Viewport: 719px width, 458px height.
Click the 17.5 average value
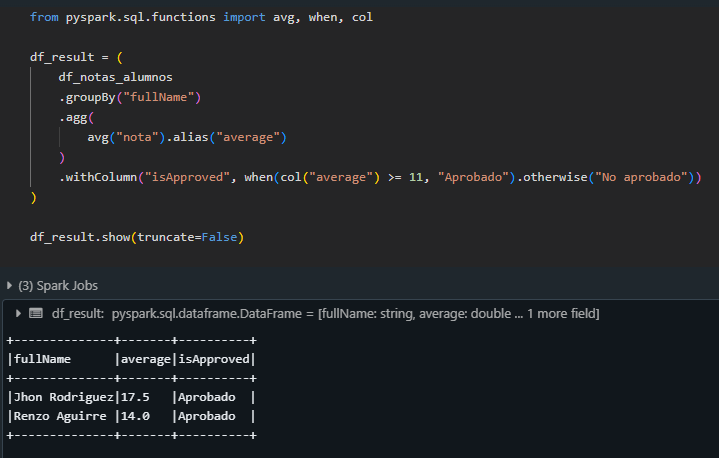135,397
